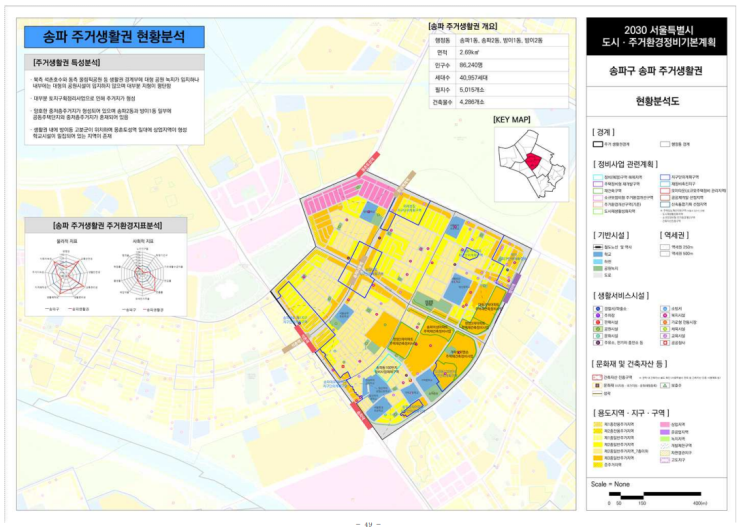Click the blue 학교 legend swatch
Viewport: 743px width, 528px height.
coord(598,254)
